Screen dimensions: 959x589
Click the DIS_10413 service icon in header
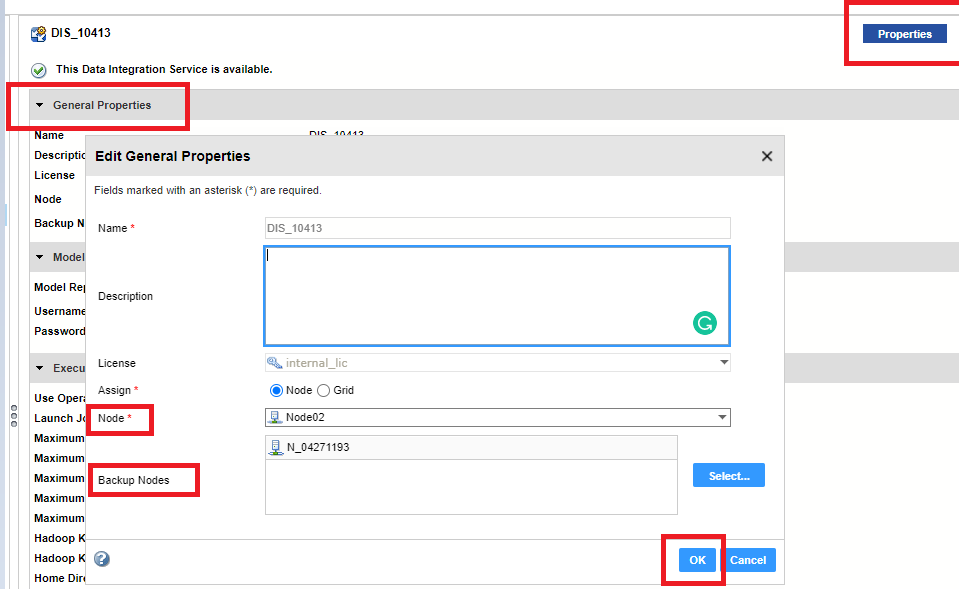[x=39, y=34]
